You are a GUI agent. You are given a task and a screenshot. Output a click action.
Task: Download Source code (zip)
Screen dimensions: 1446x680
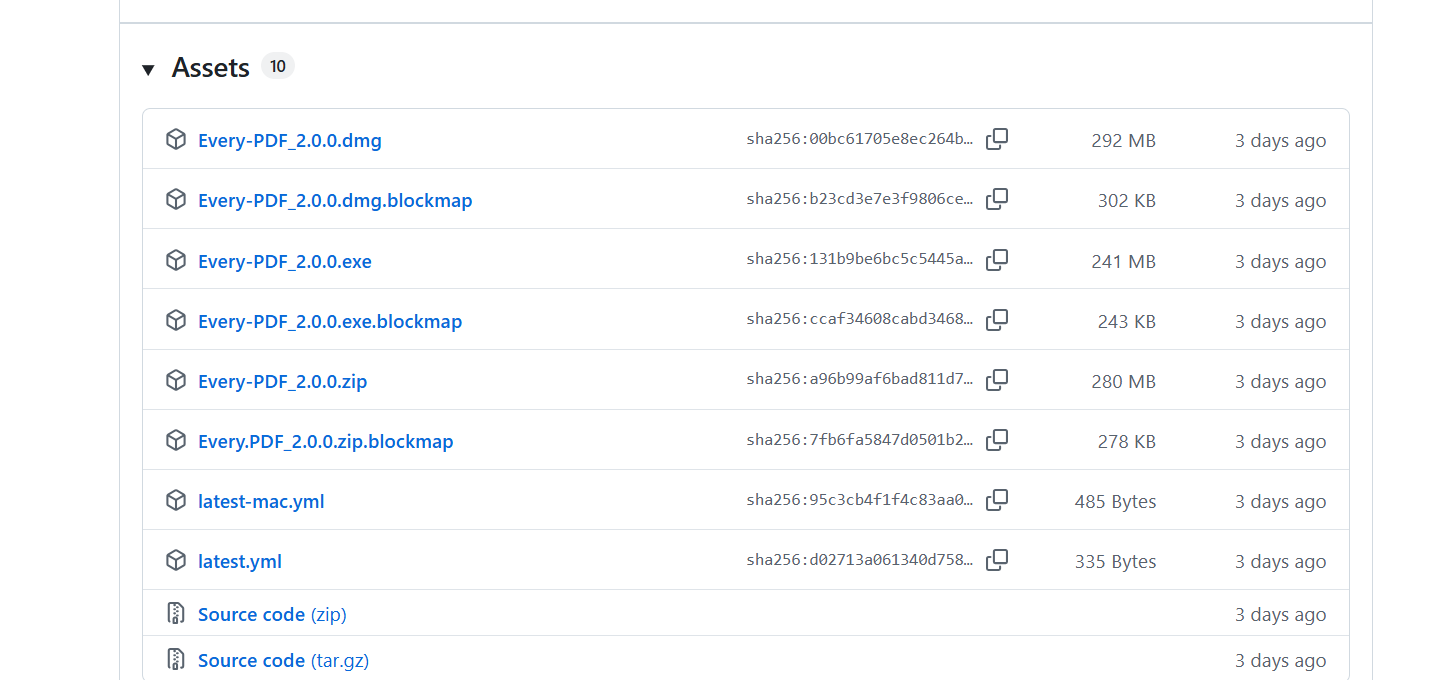[x=272, y=615]
